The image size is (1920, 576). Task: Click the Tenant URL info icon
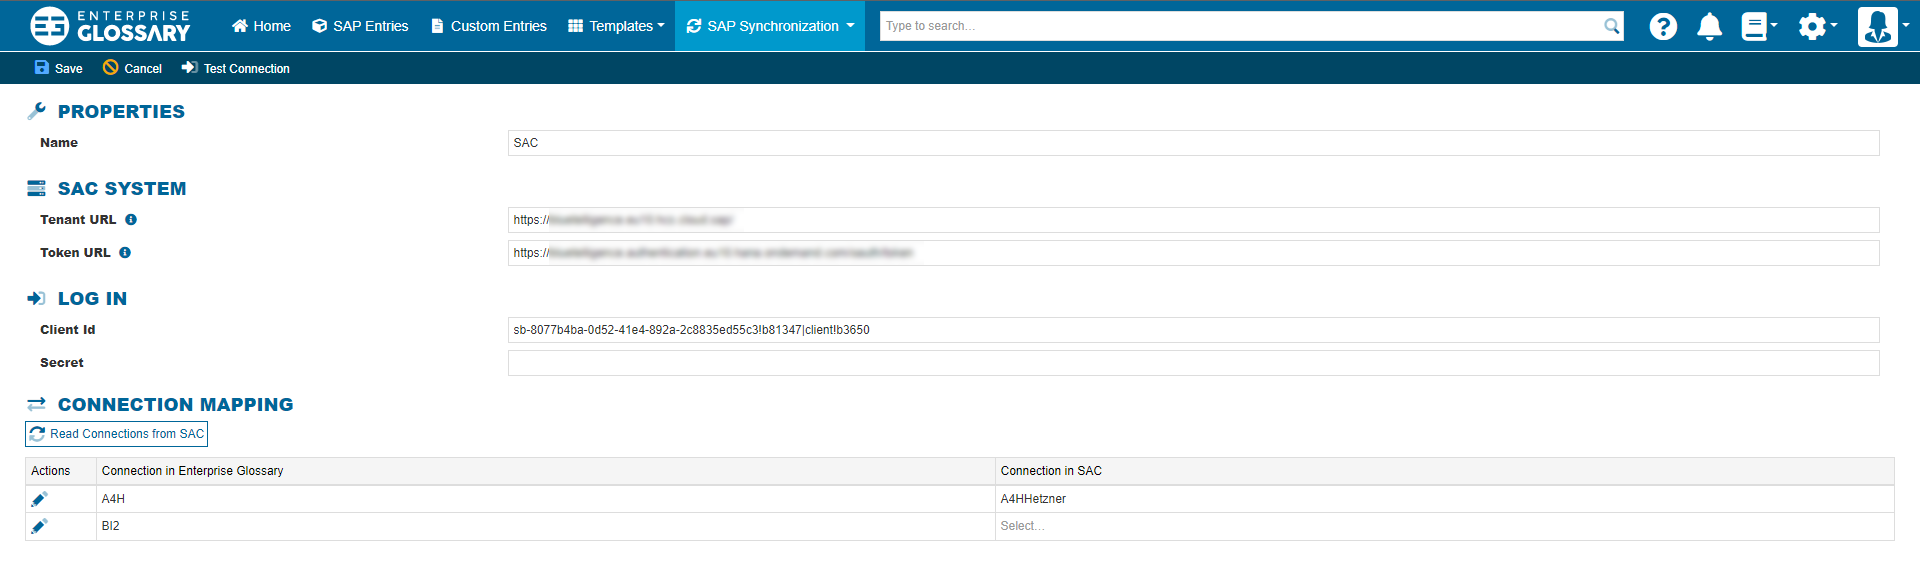pyautogui.click(x=131, y=220)
